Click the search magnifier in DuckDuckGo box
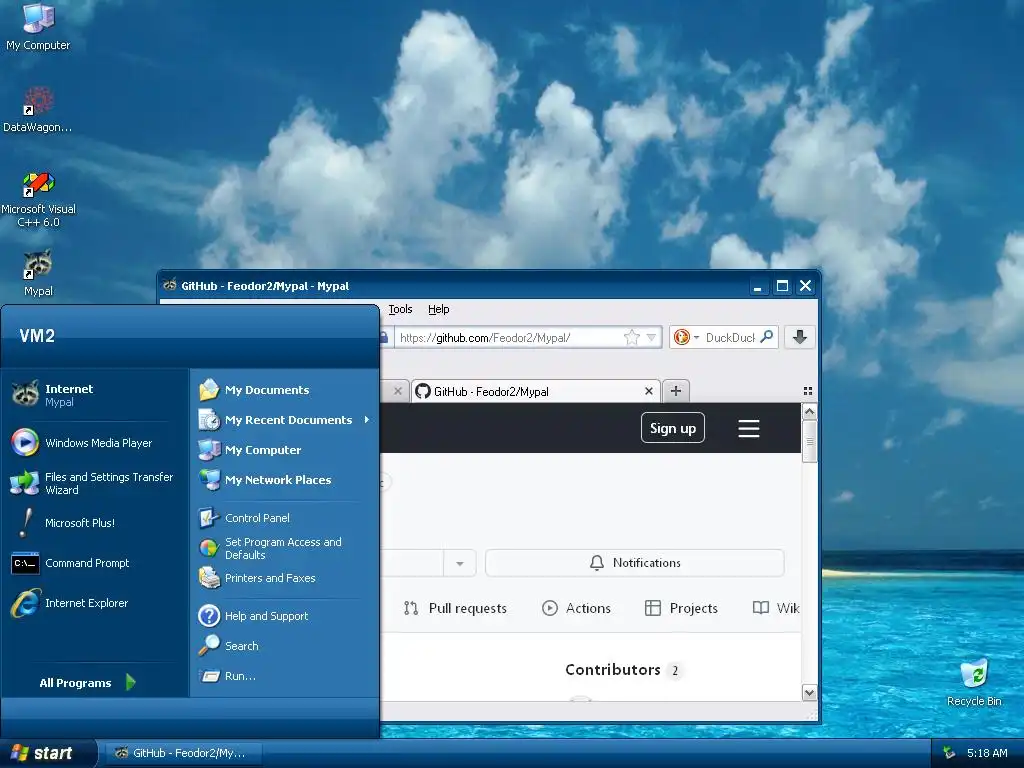 pos(767,336)
